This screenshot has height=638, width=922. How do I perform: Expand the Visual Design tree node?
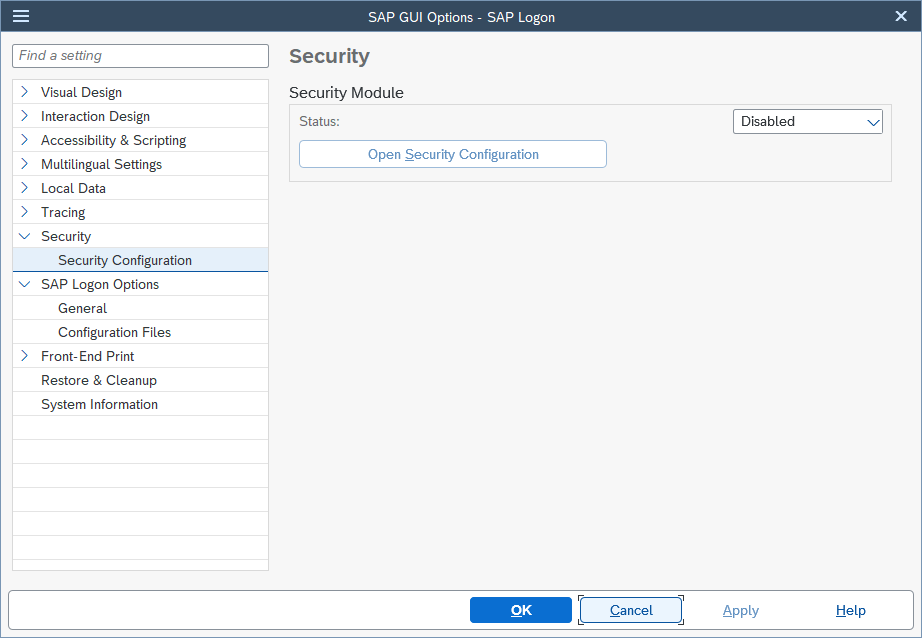tap(25, 92)
